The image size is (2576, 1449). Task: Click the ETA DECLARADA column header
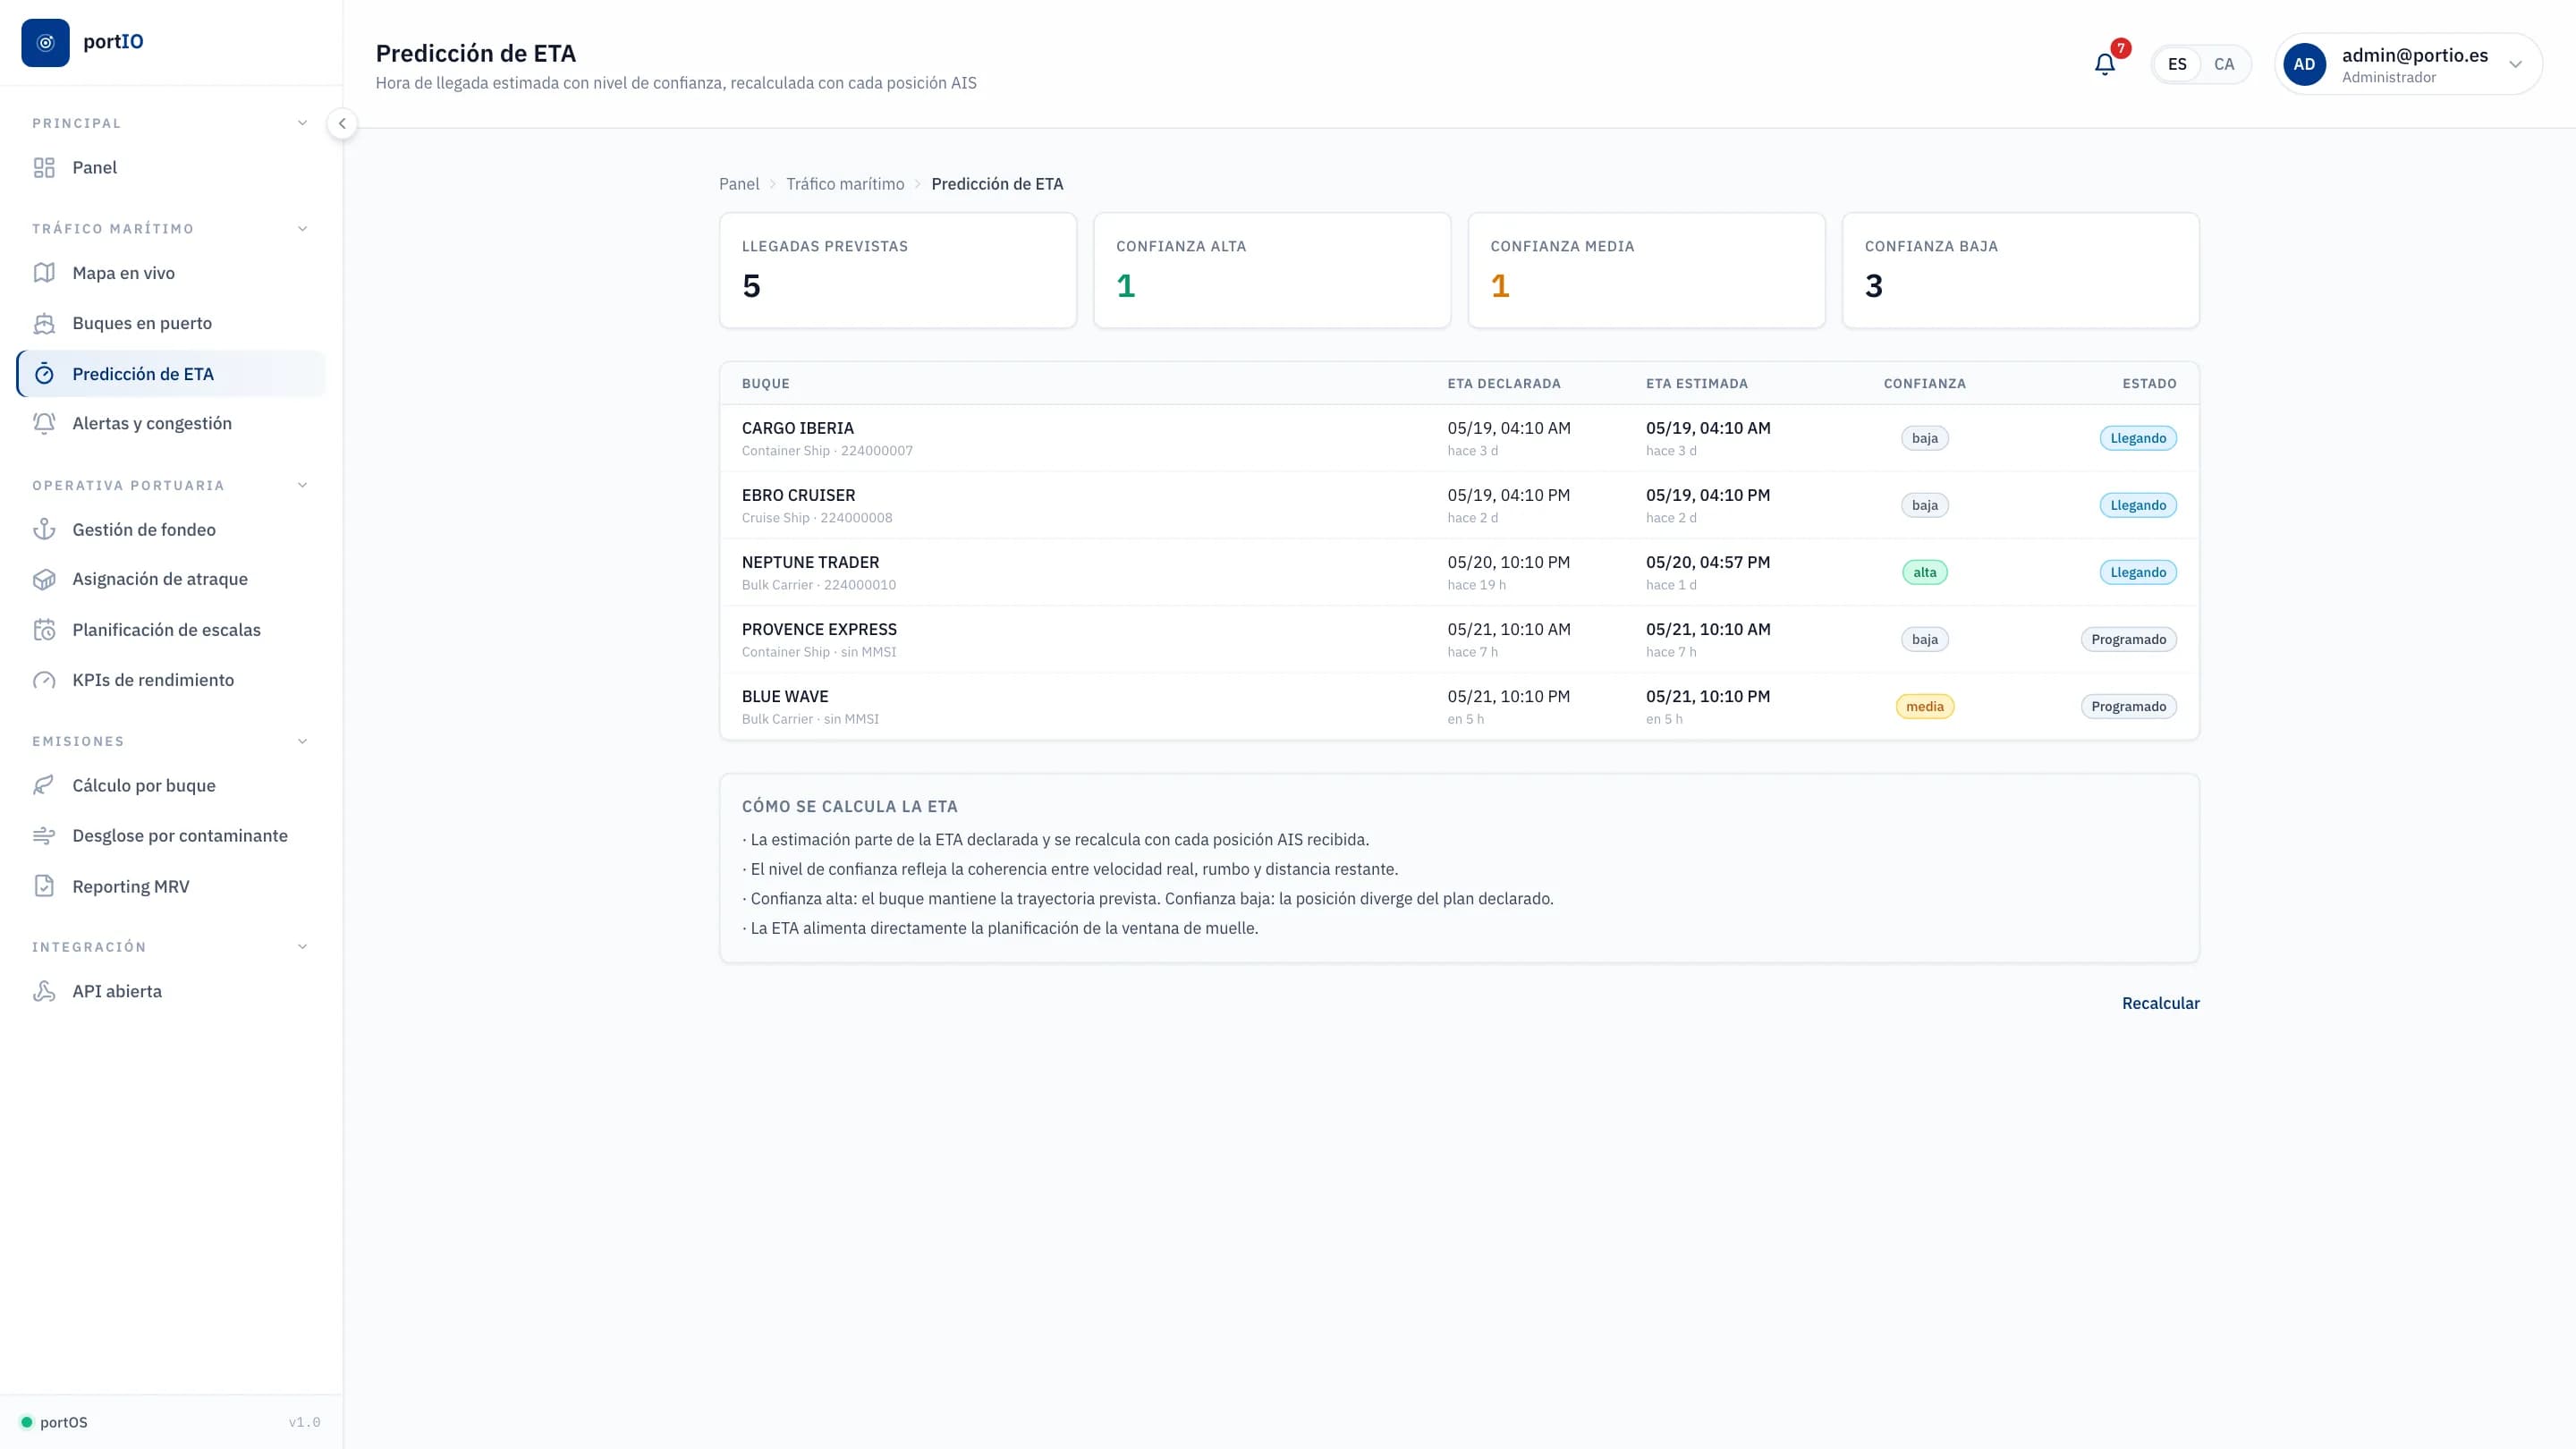[1504, 384]
